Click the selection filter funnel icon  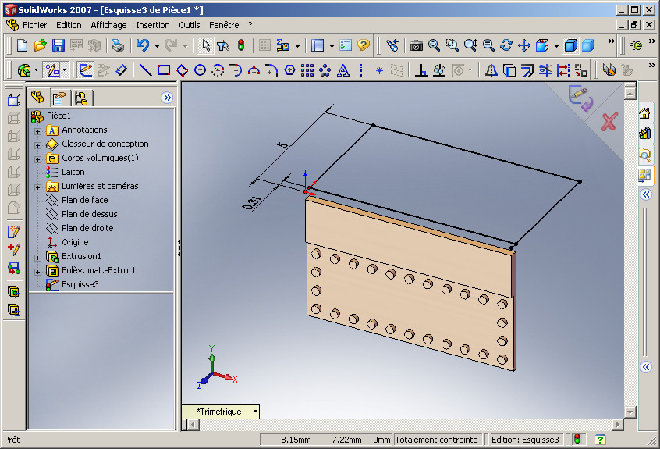tap(223, 45)
